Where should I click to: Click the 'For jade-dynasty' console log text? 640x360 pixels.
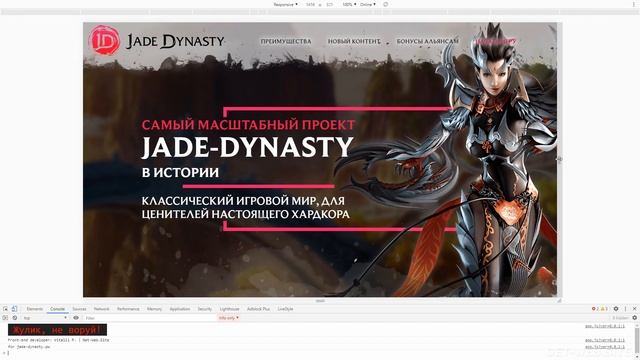click(x=29, y=347)
